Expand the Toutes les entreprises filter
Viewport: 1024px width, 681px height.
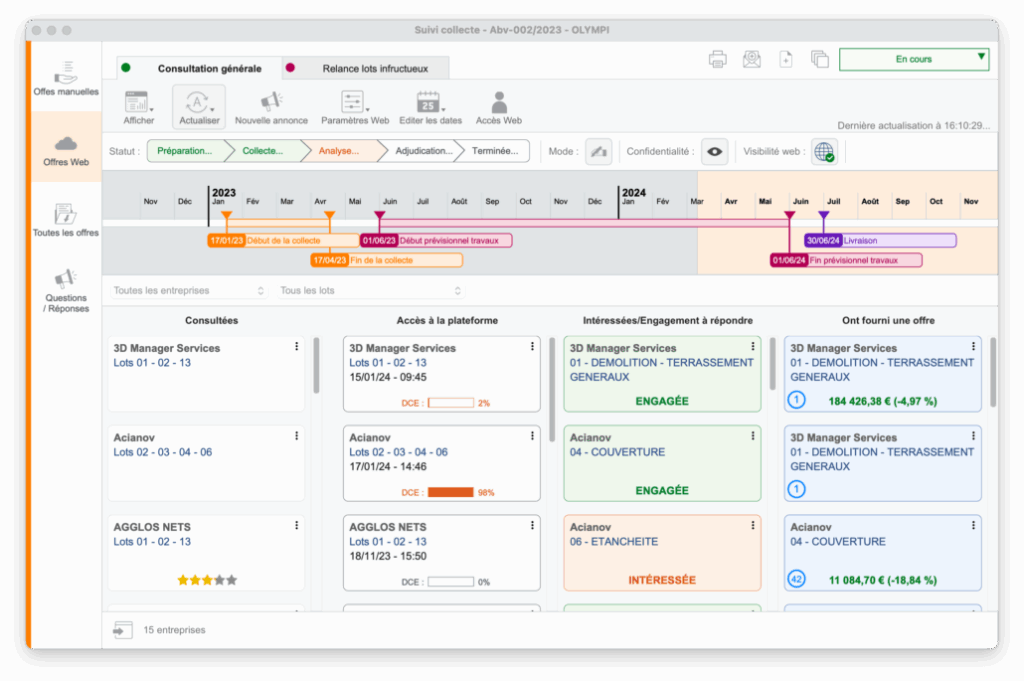point(189,291)
